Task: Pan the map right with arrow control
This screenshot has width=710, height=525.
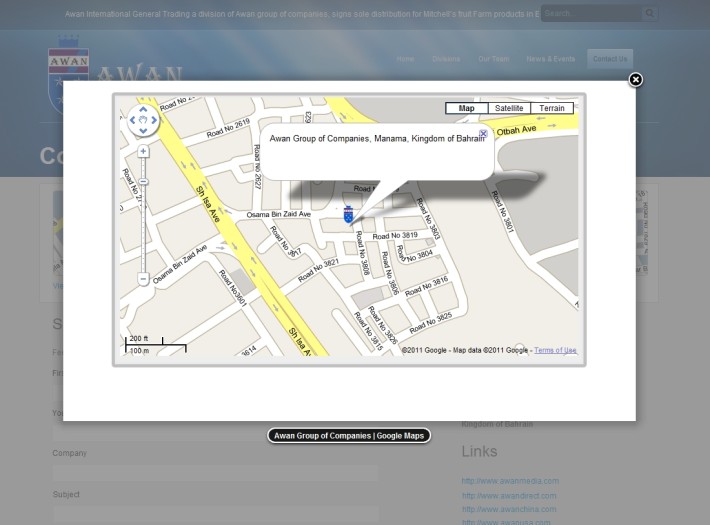Action: pos(157,121)
